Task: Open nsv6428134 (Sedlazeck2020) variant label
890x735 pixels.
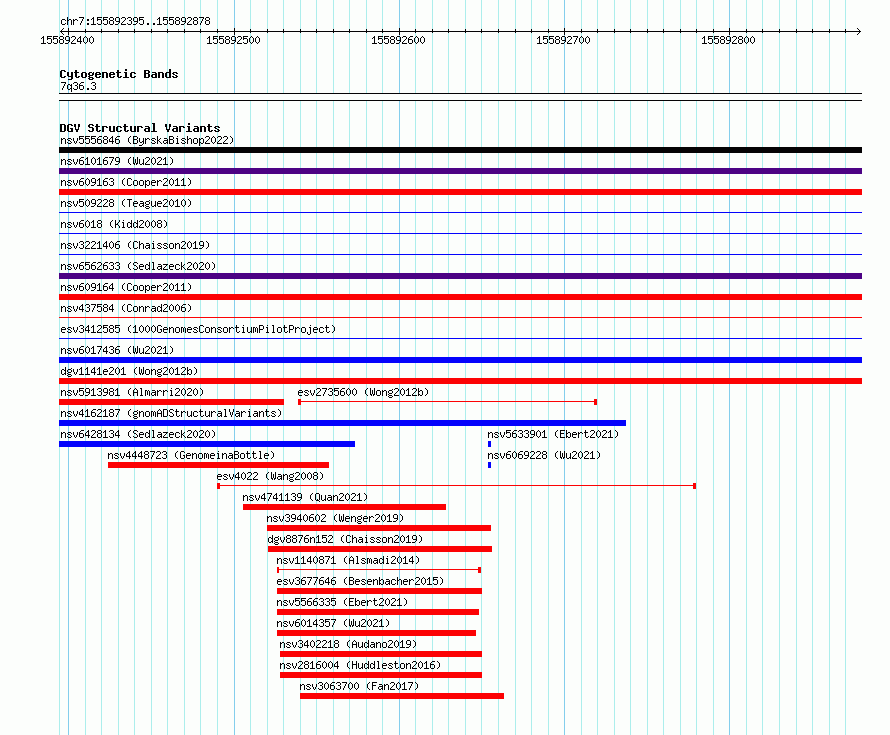Action: pyautogui.click(x=138, y=434)
